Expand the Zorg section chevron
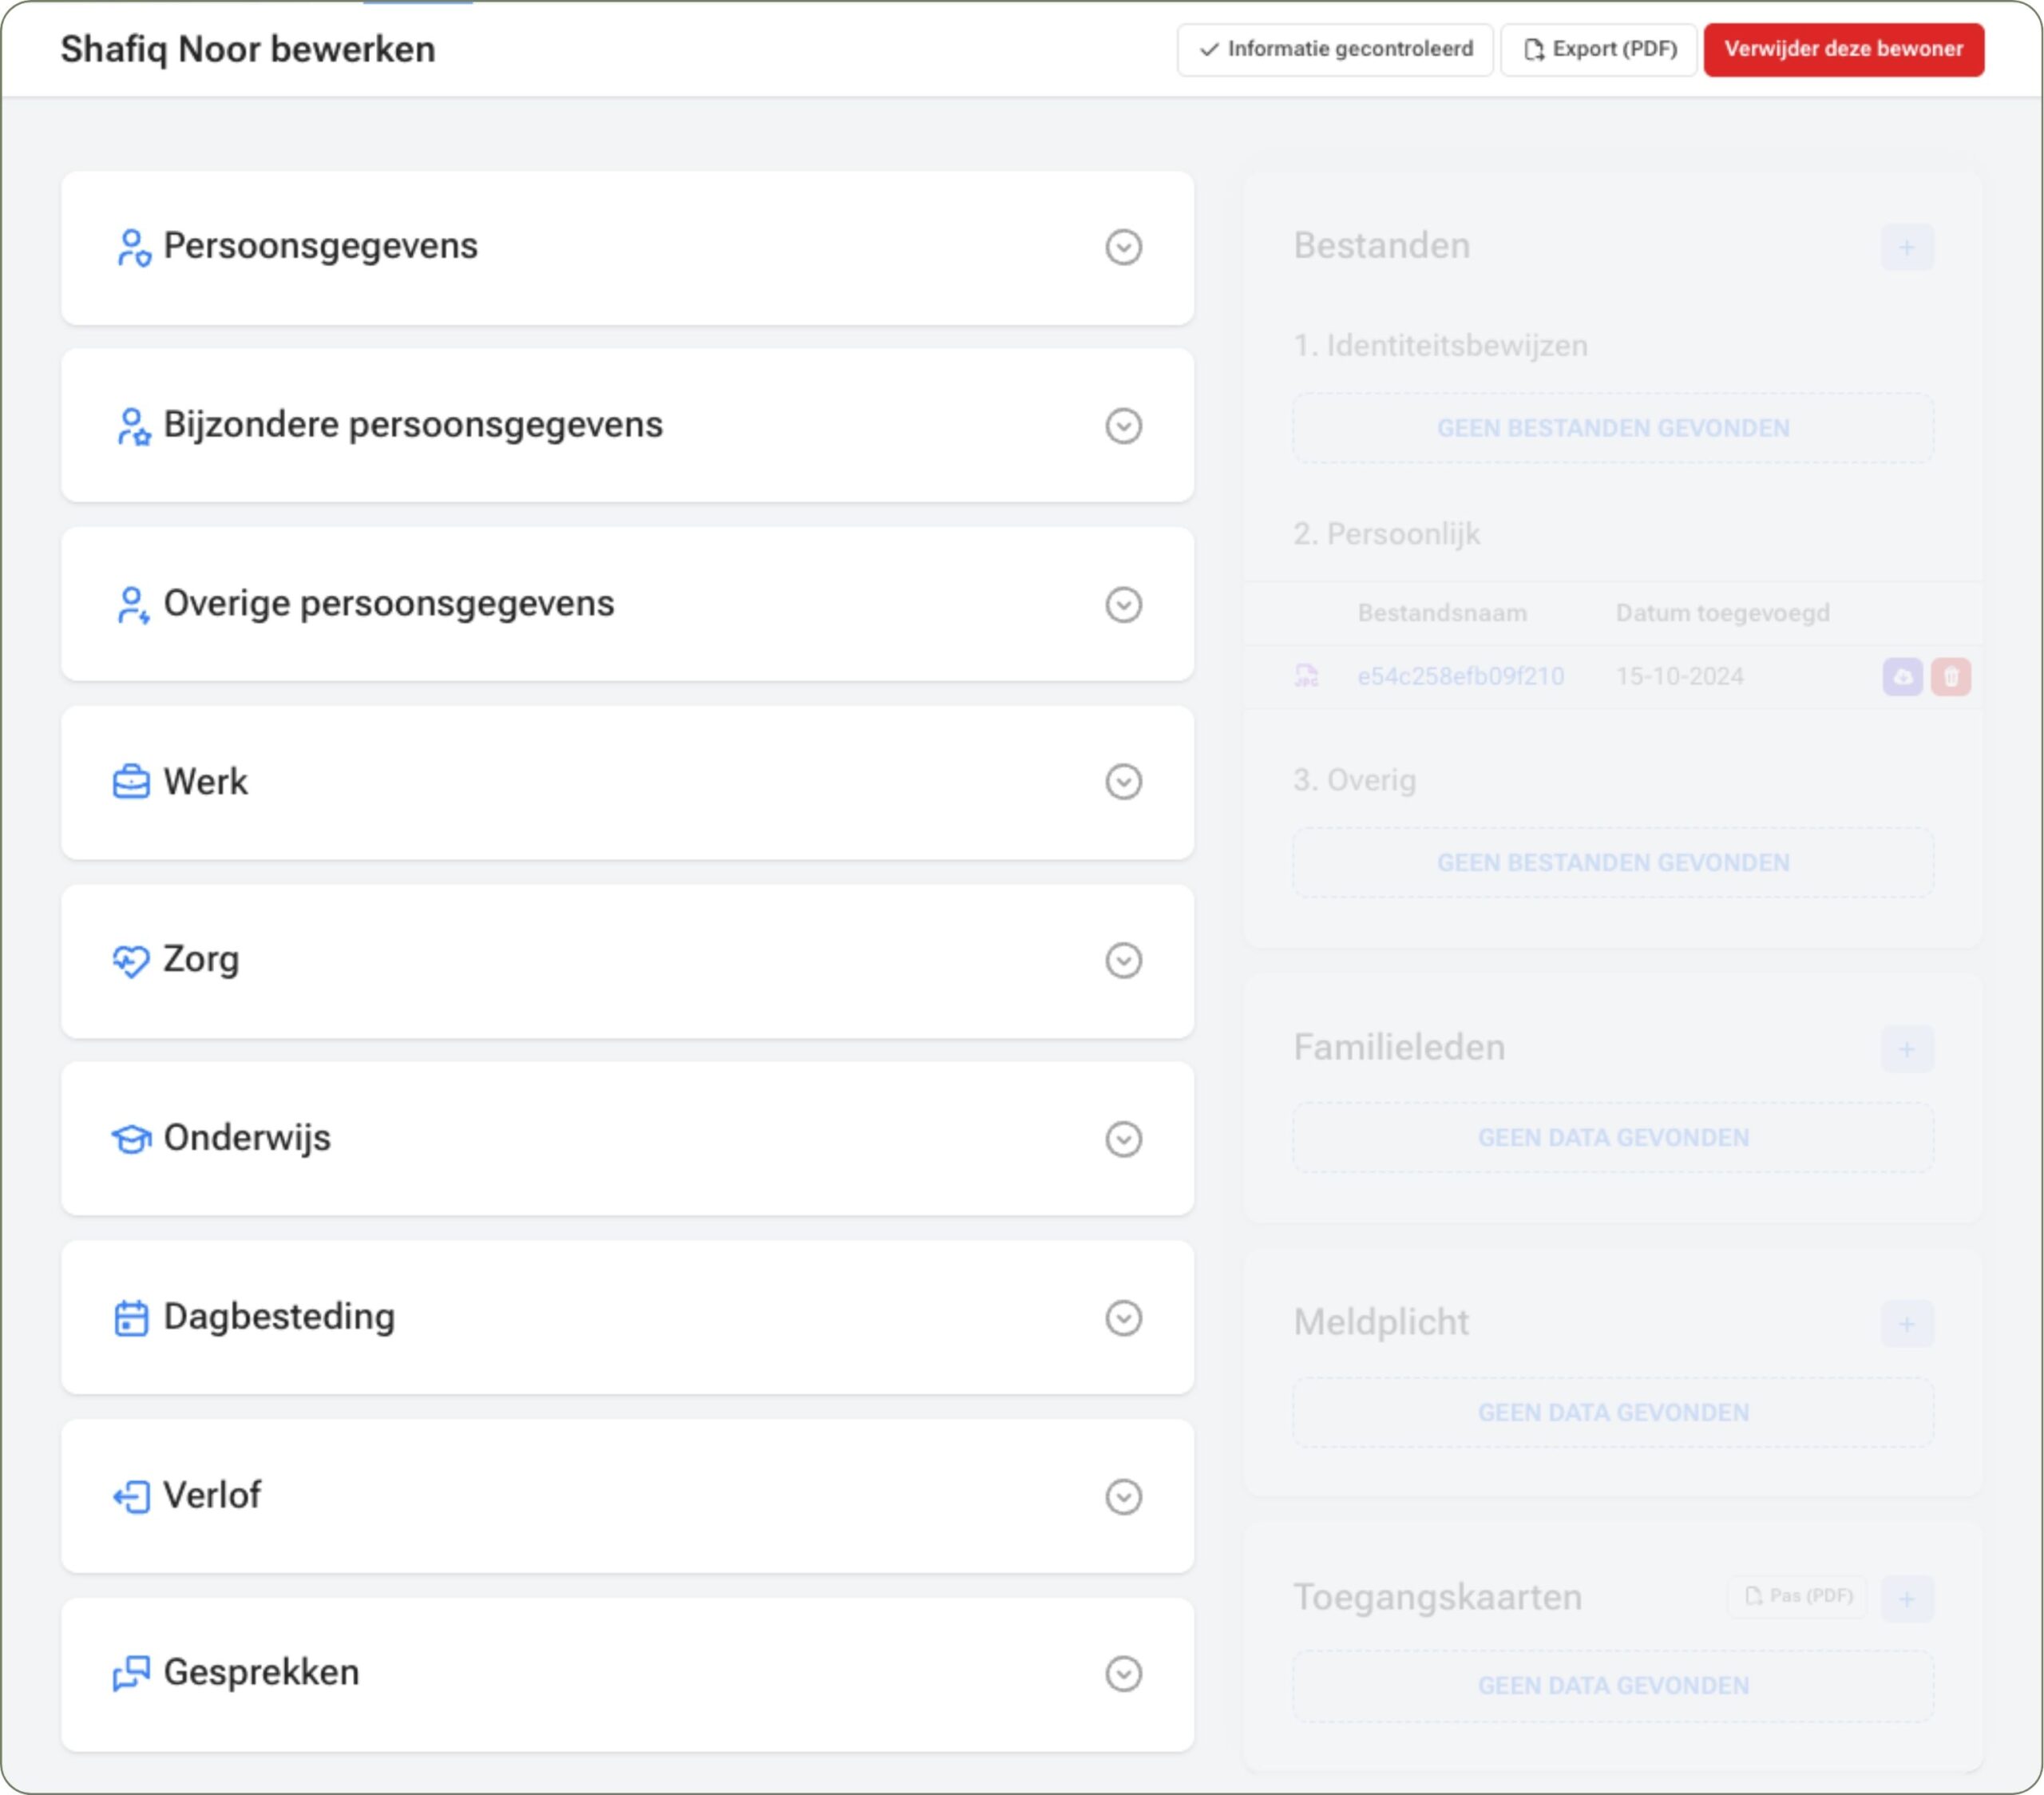Image resolution: width=2044 pixels, height=1795 pixels. point(1123,960)
